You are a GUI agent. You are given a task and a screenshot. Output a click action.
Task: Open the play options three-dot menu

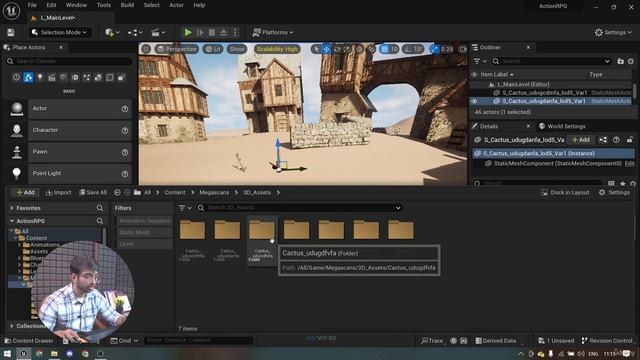coord(235,32)
